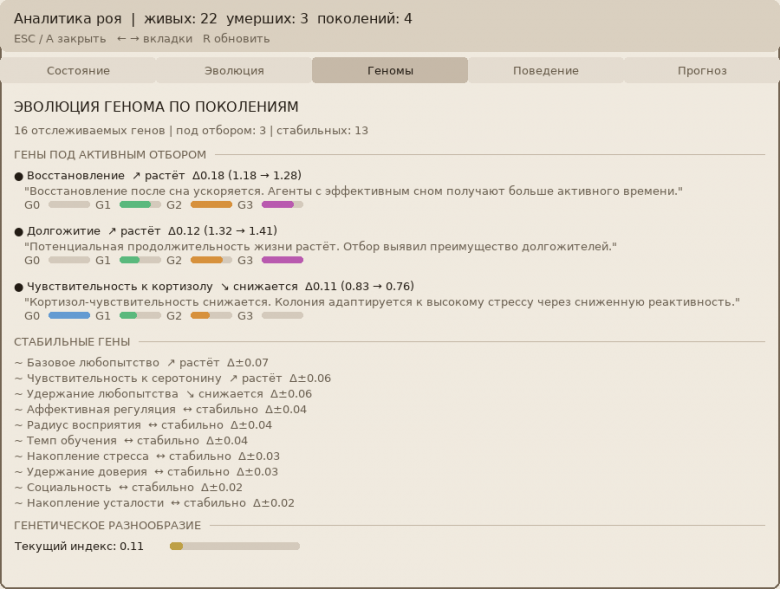The width and height of the screenshot is (780, 589).
Task: Select the Темп обучения row
Action: pyautogui.click(x=131, y=441)
